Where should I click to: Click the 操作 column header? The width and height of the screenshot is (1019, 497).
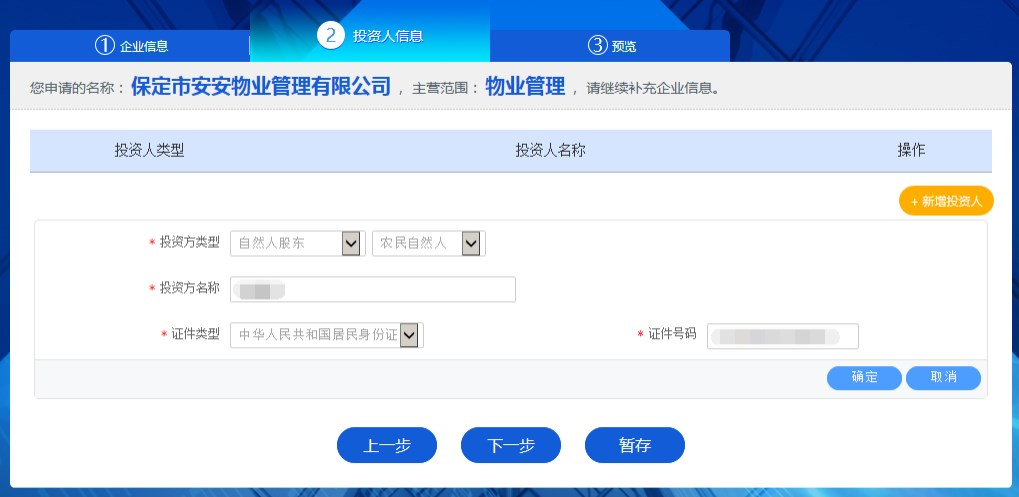tap(911, 151)
